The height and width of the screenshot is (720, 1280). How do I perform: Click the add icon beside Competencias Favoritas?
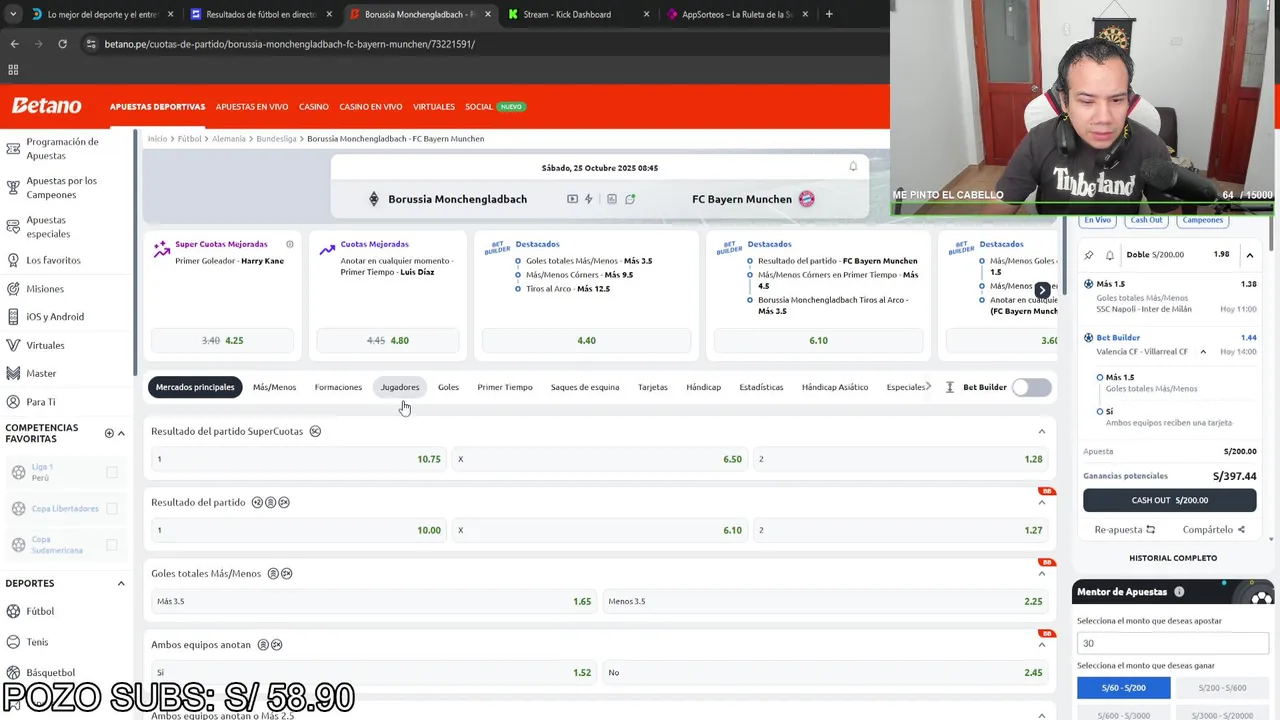pos(109,433)
